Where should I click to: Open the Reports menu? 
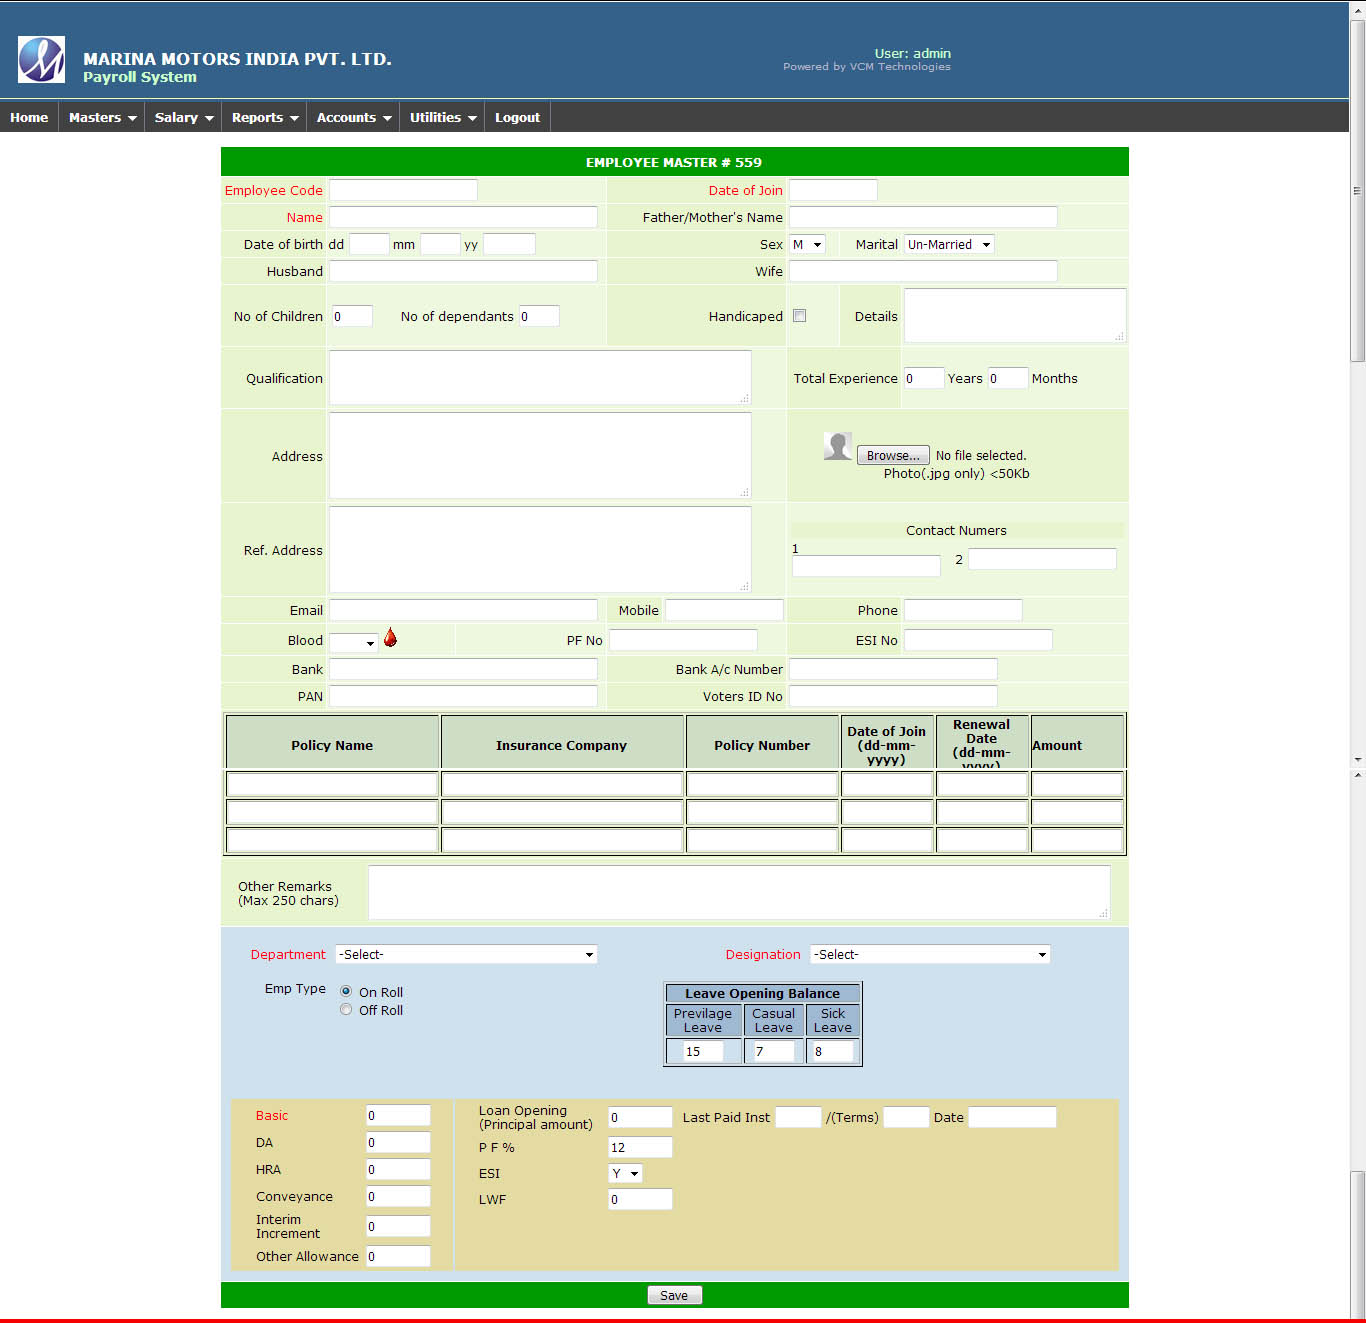(264, 117)
